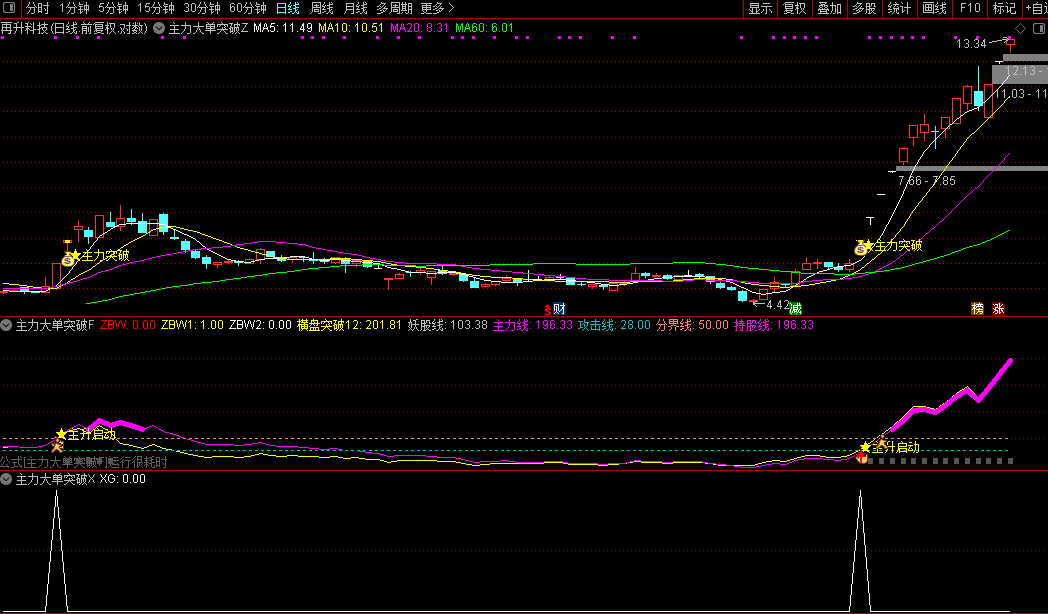Image resolution: width=1048 pixels, height=614 pixels.
Task: Open the 显示 display menu
Action: pos(761,8)
